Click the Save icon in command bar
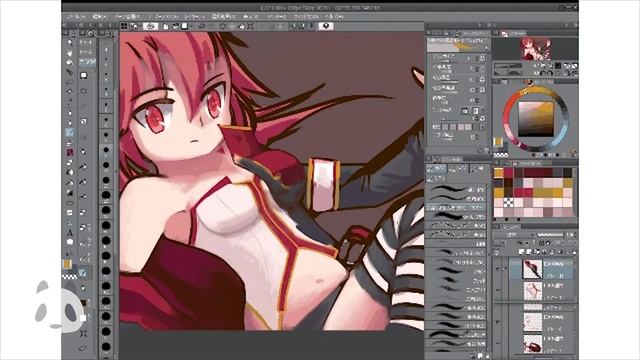 coord(185,26)
